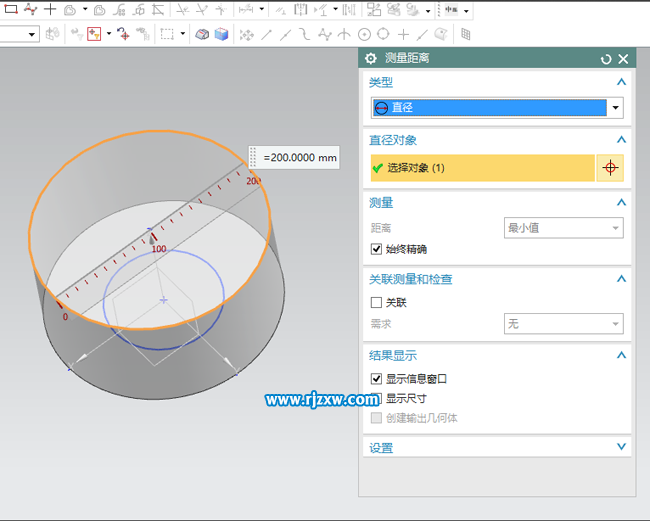
Task: Enable the 关联 checkbox
Action: coord(377,302)
